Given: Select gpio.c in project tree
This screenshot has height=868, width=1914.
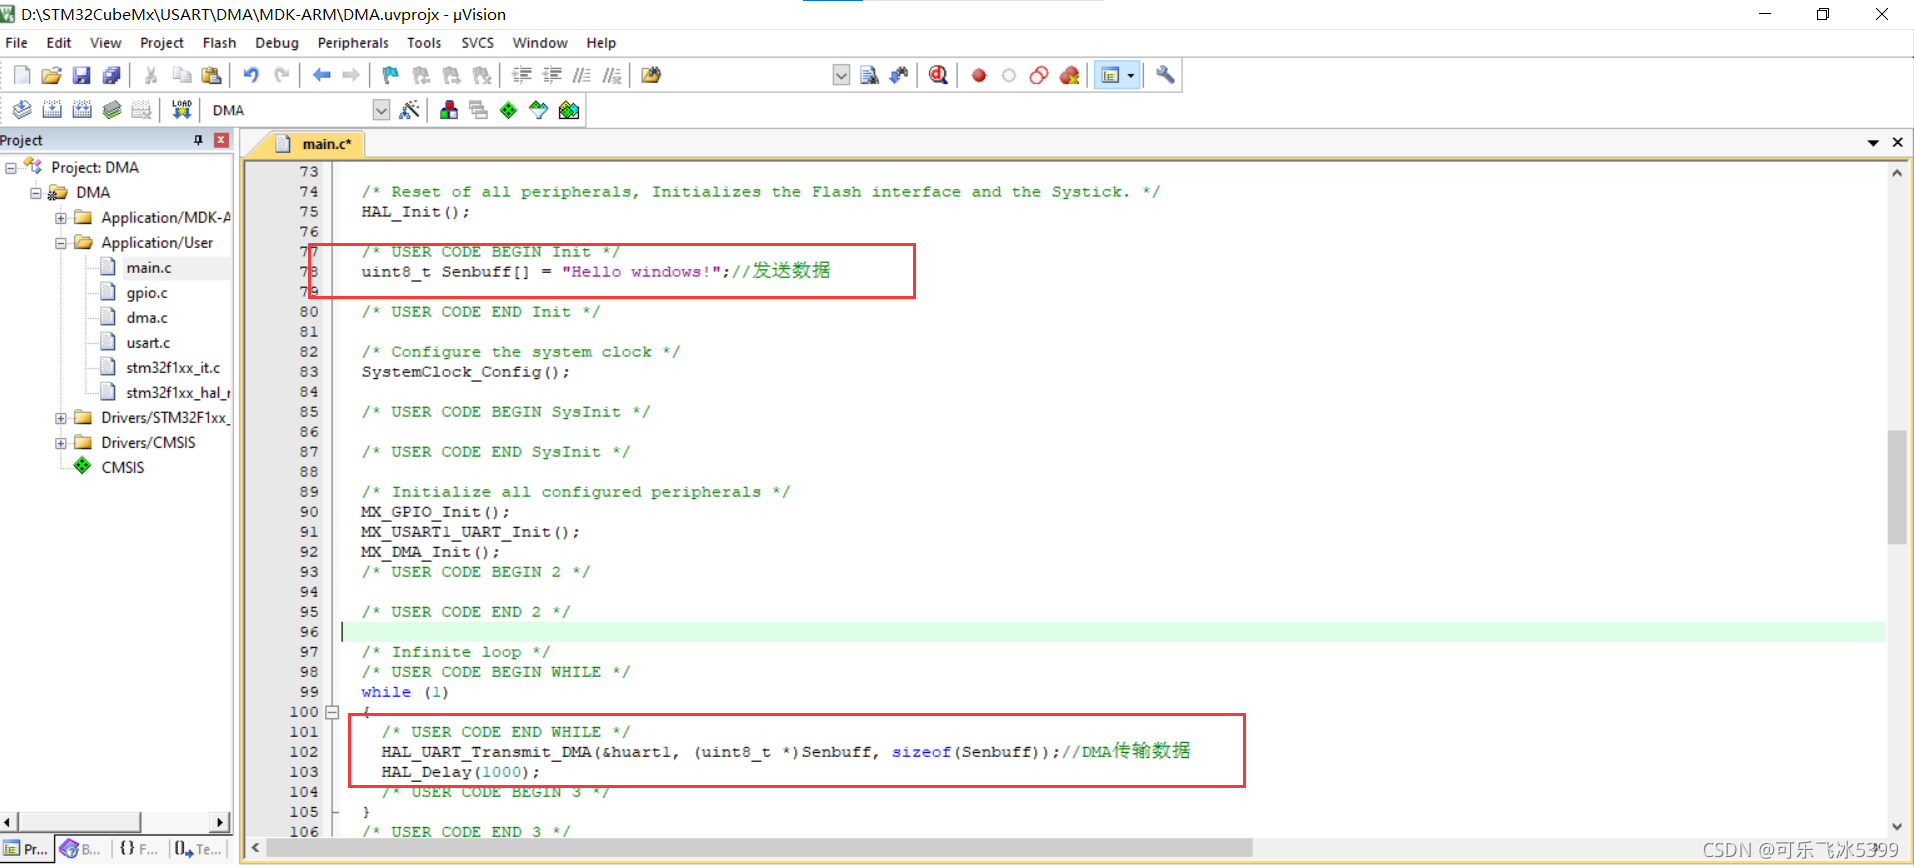Looking at the screenshot, I should (146, 293).
